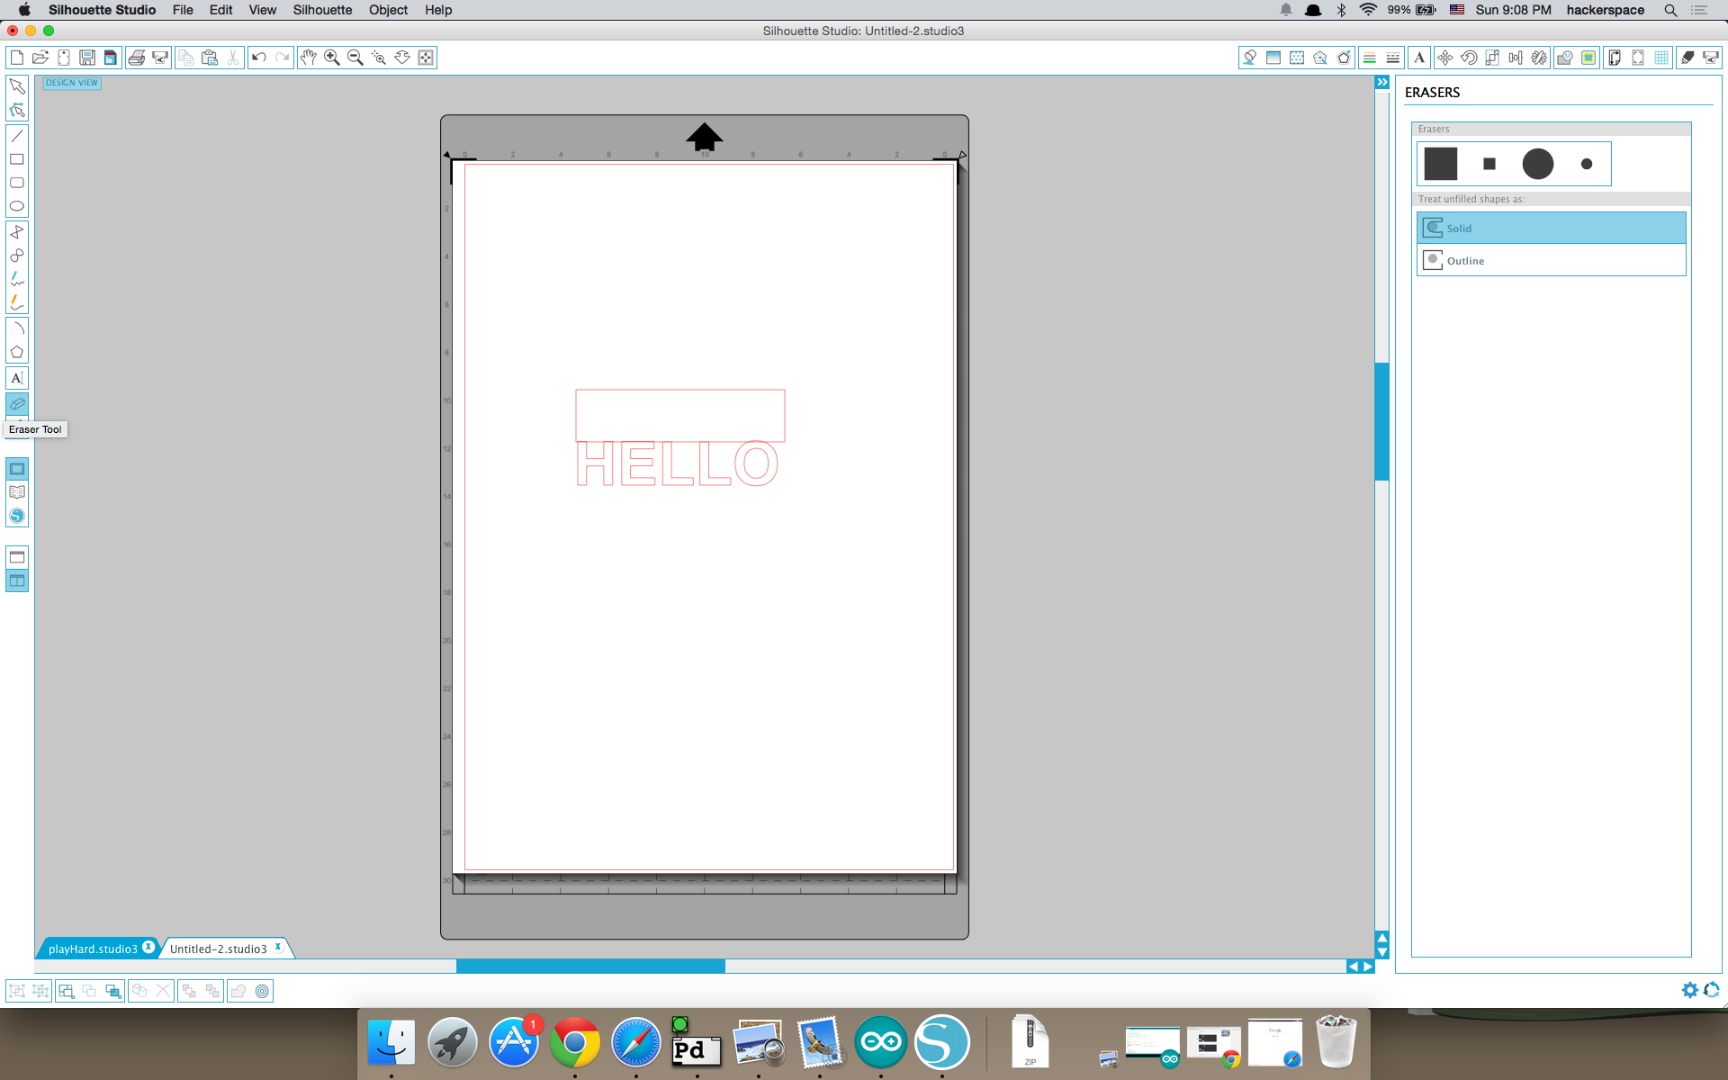Screen dimensions: 1728x1080
Task: Open the Silhouette menu
Action: click(321, 10)
